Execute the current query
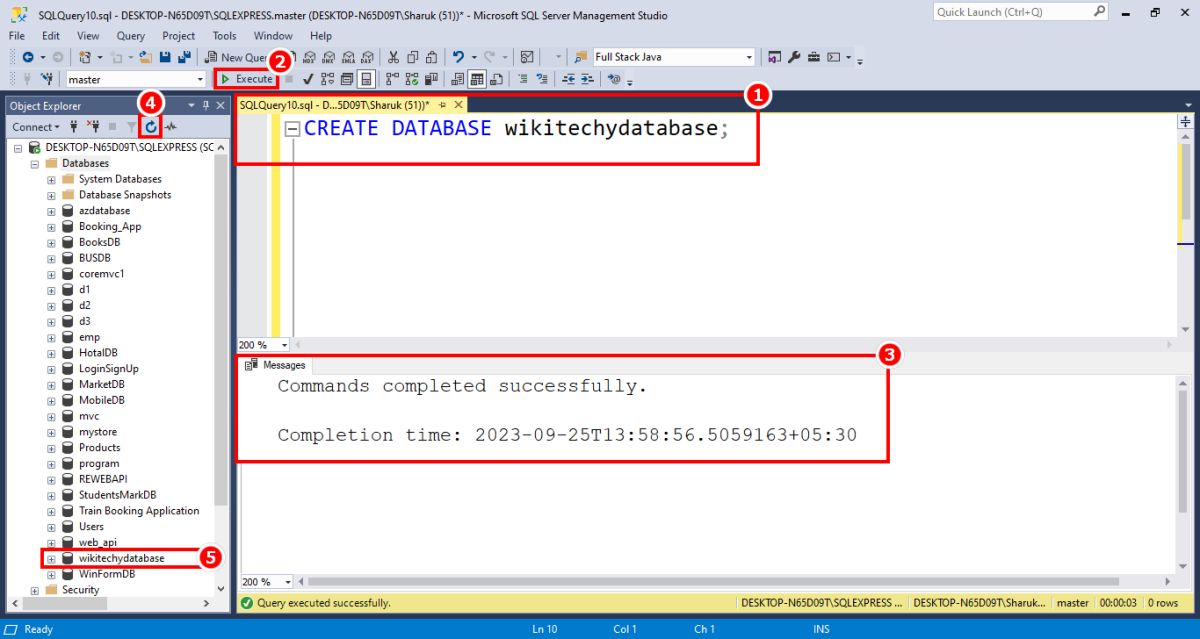Viewport: 1200px width, 639px height. pos(246,79)
